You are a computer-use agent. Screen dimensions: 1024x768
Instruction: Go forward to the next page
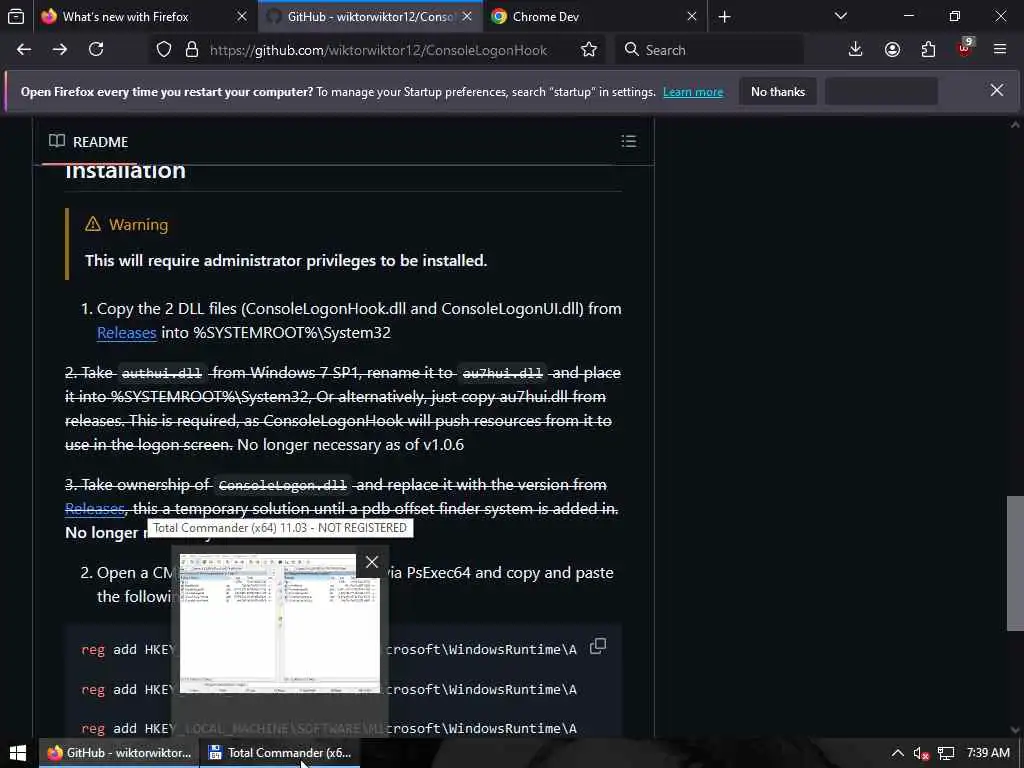[60, 50]
